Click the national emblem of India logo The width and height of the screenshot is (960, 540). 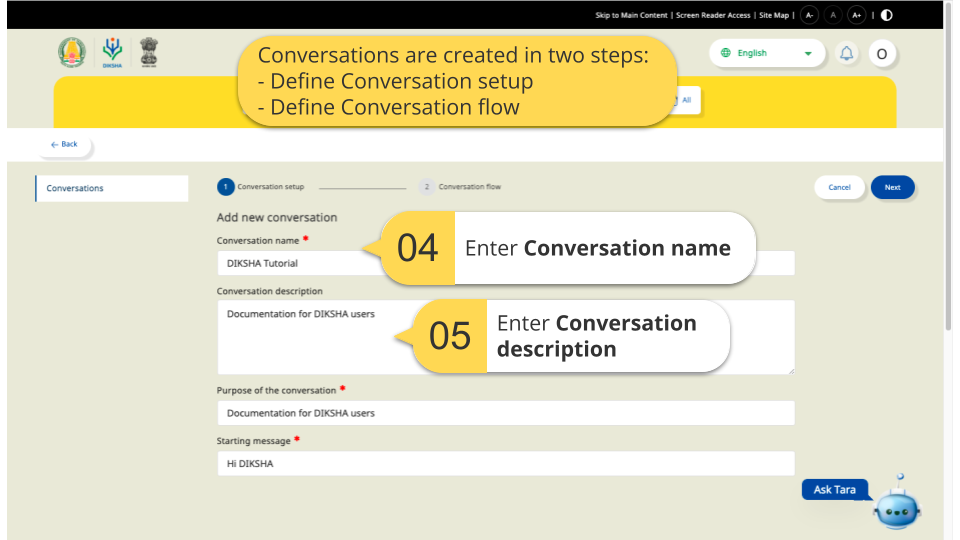click(x=147, y=53)
